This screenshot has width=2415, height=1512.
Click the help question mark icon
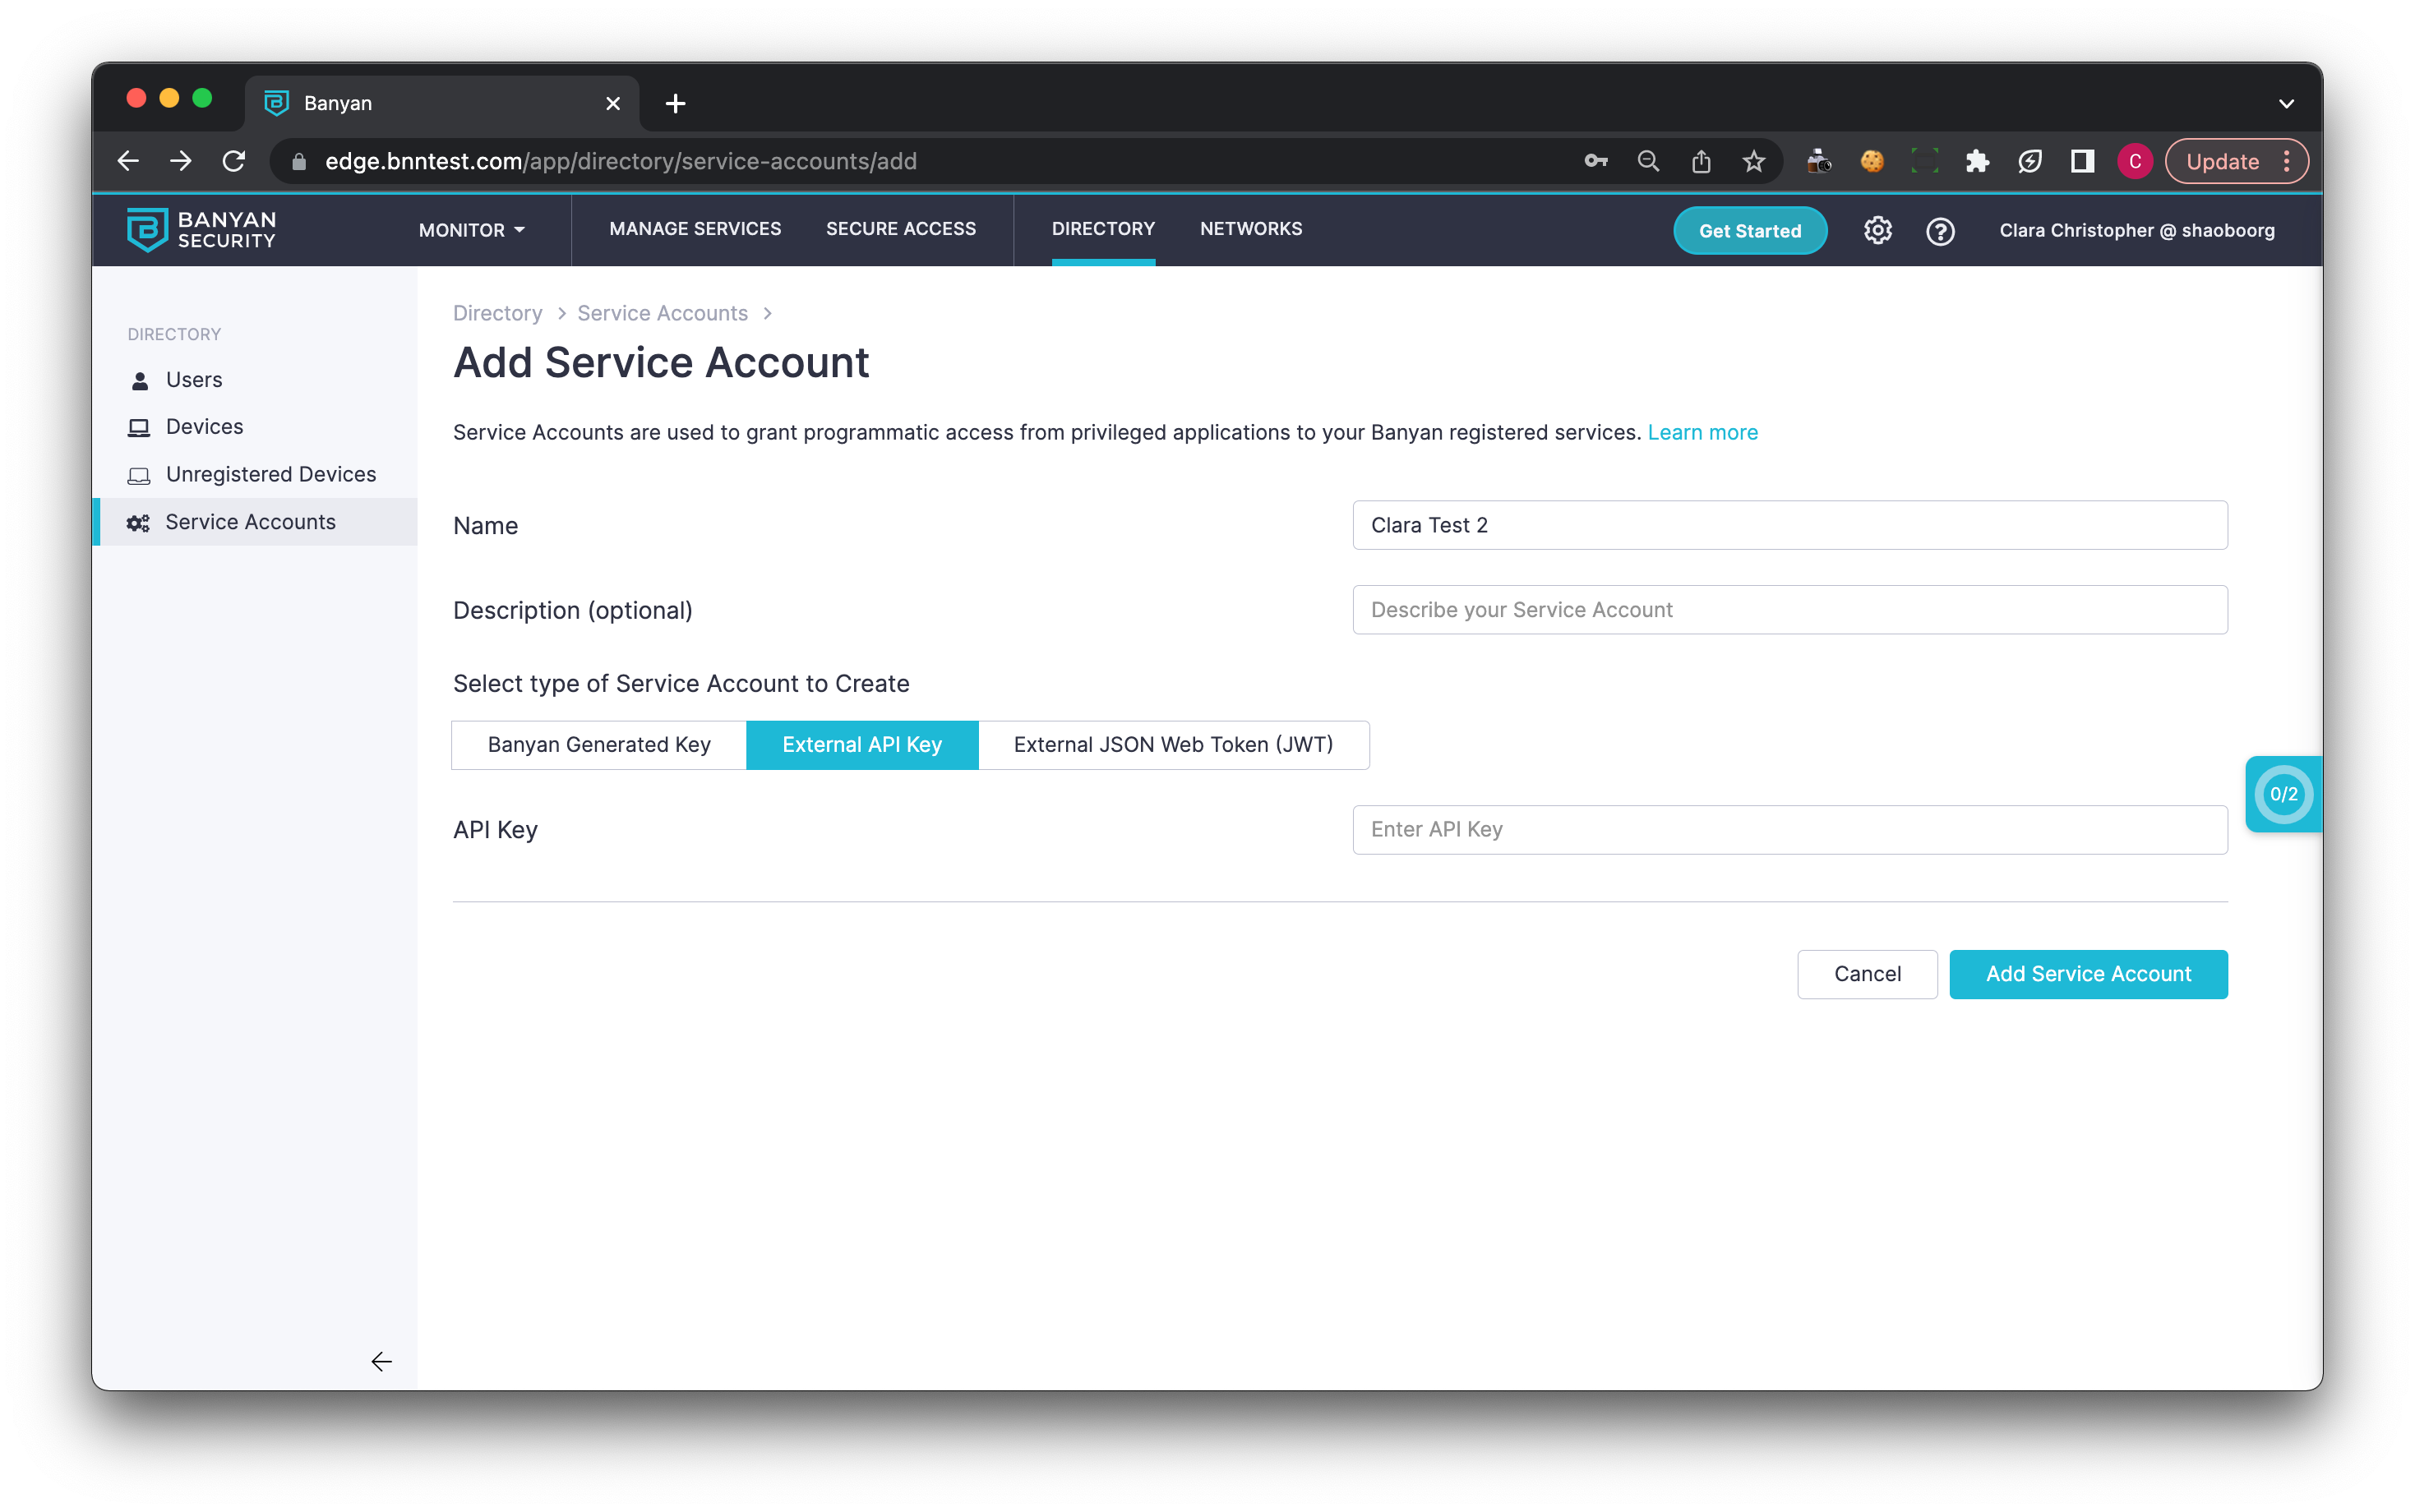point(1940,231)
